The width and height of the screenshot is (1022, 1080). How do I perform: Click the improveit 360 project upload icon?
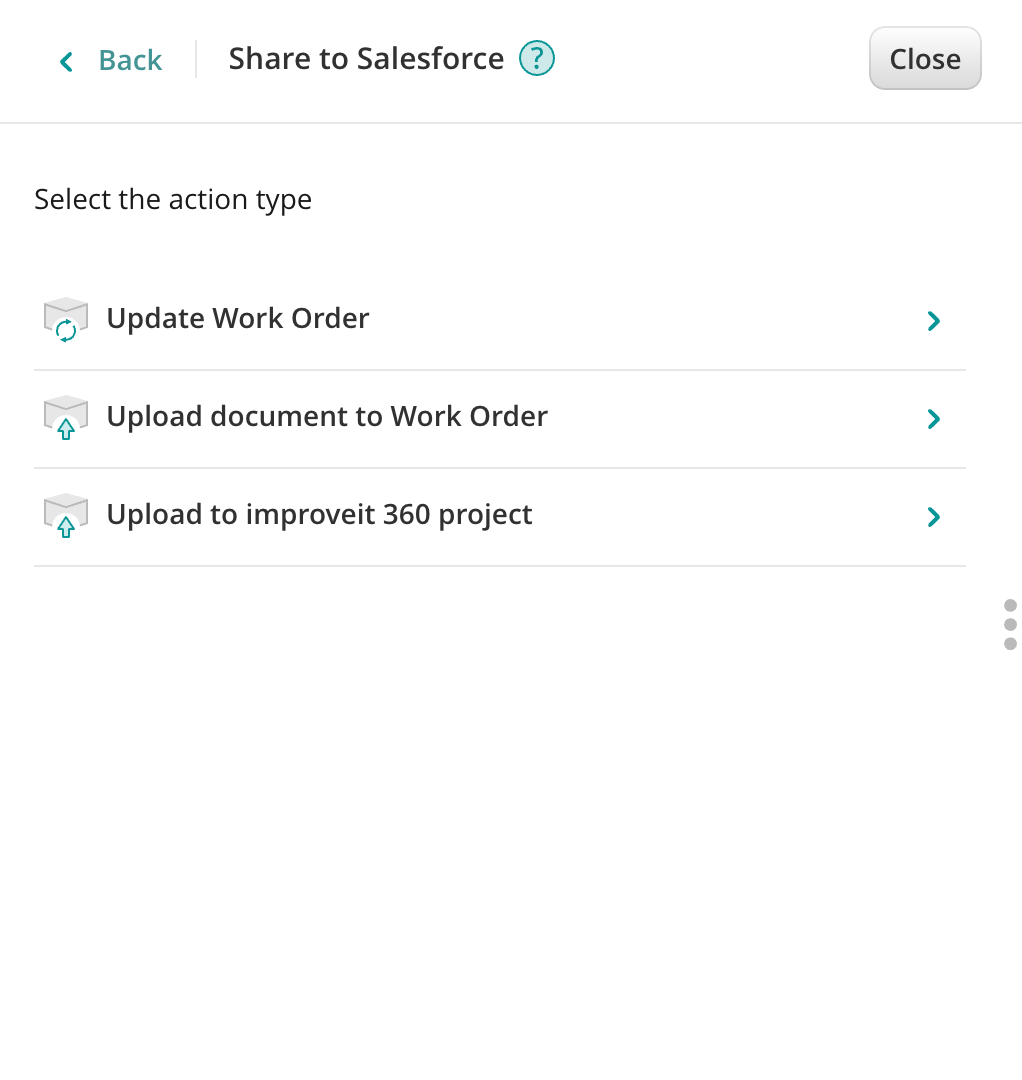point(66,516)
